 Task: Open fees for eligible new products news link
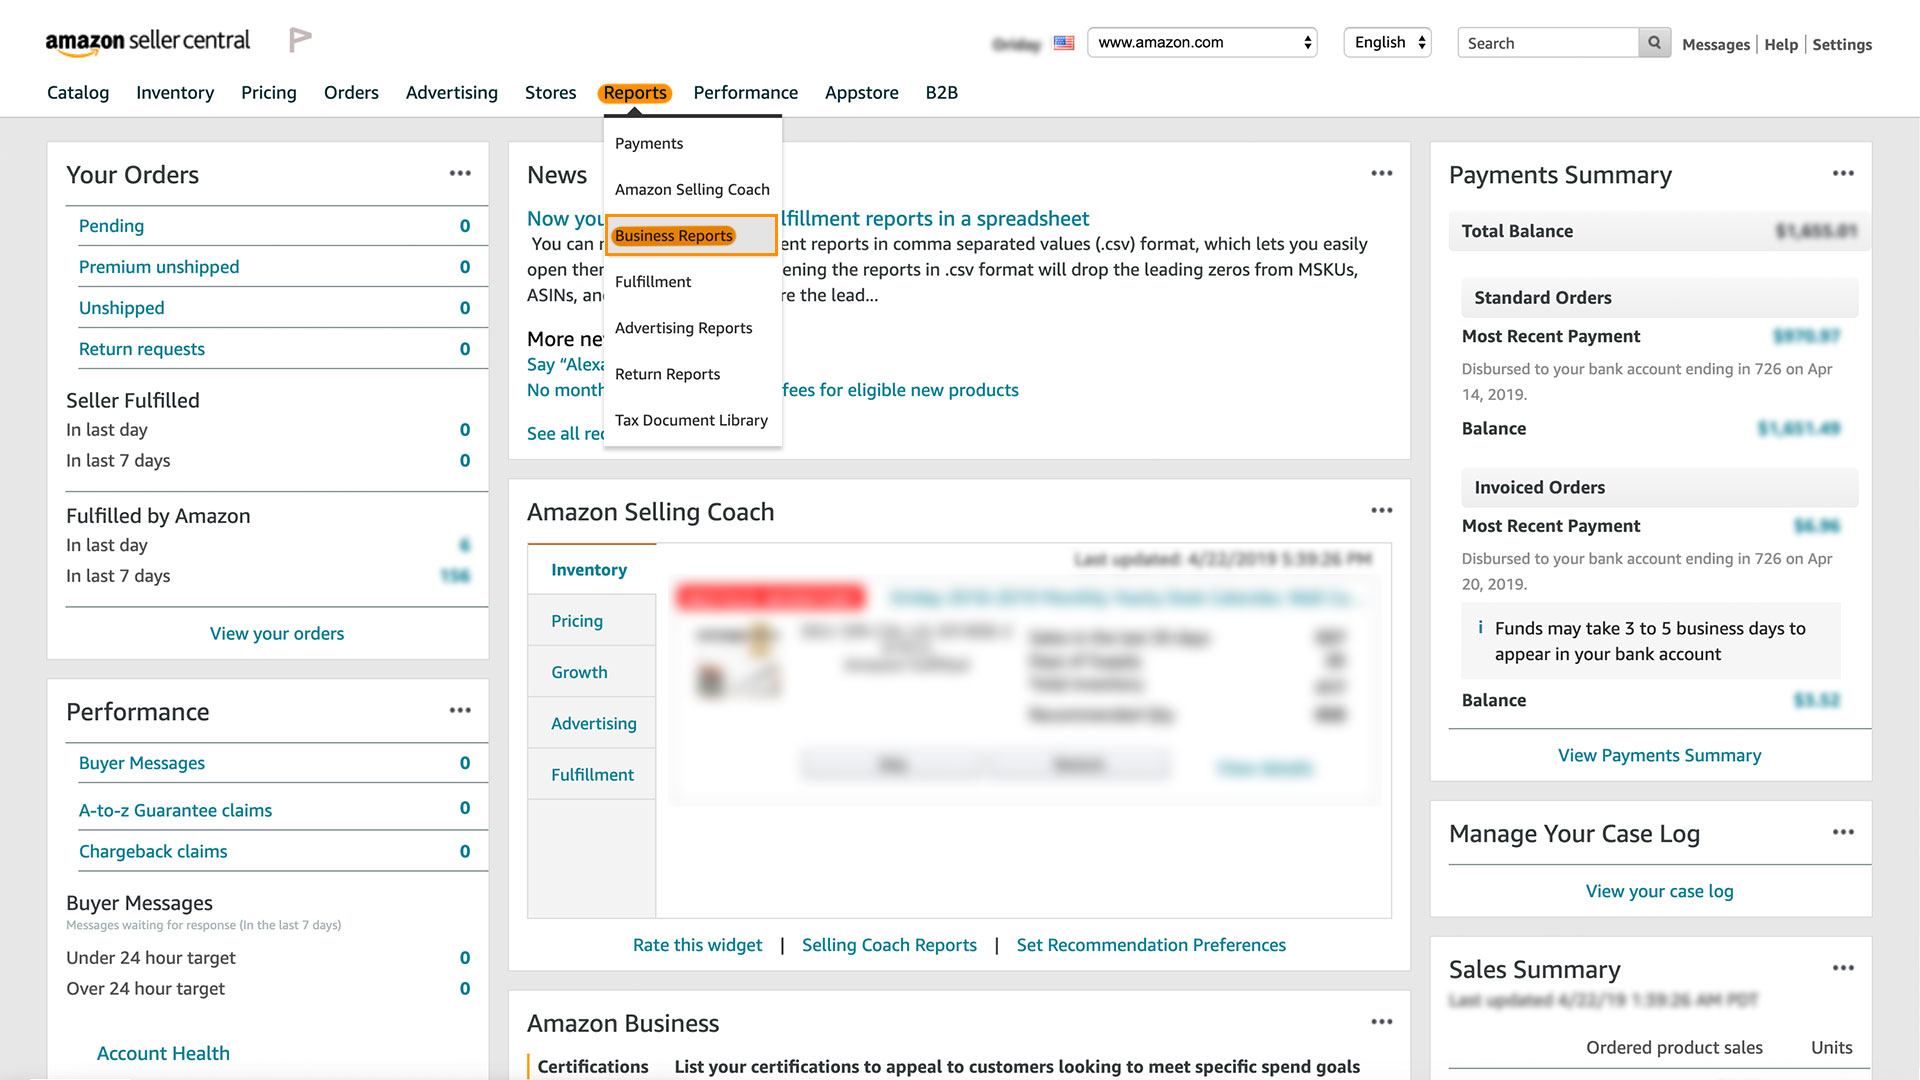pos(900,390)
